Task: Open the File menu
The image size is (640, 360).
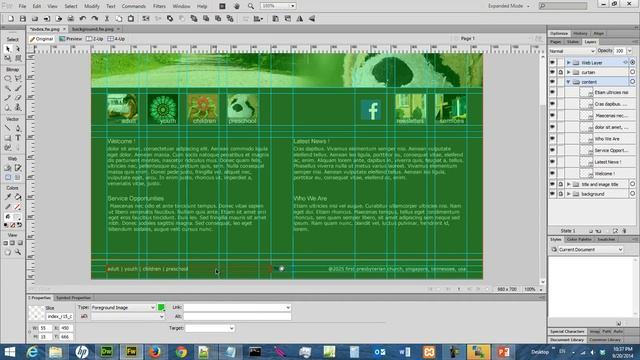Action: click(x=22, y=6)
